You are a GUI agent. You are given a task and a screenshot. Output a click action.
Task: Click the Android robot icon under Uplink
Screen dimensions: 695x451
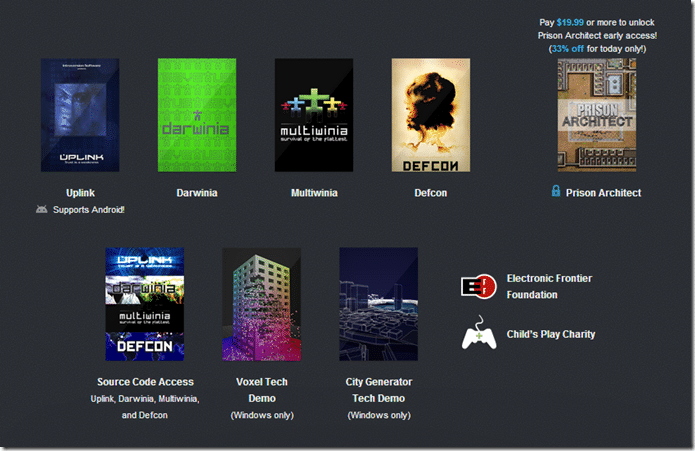pyautogui.click(x=42, y=209)
